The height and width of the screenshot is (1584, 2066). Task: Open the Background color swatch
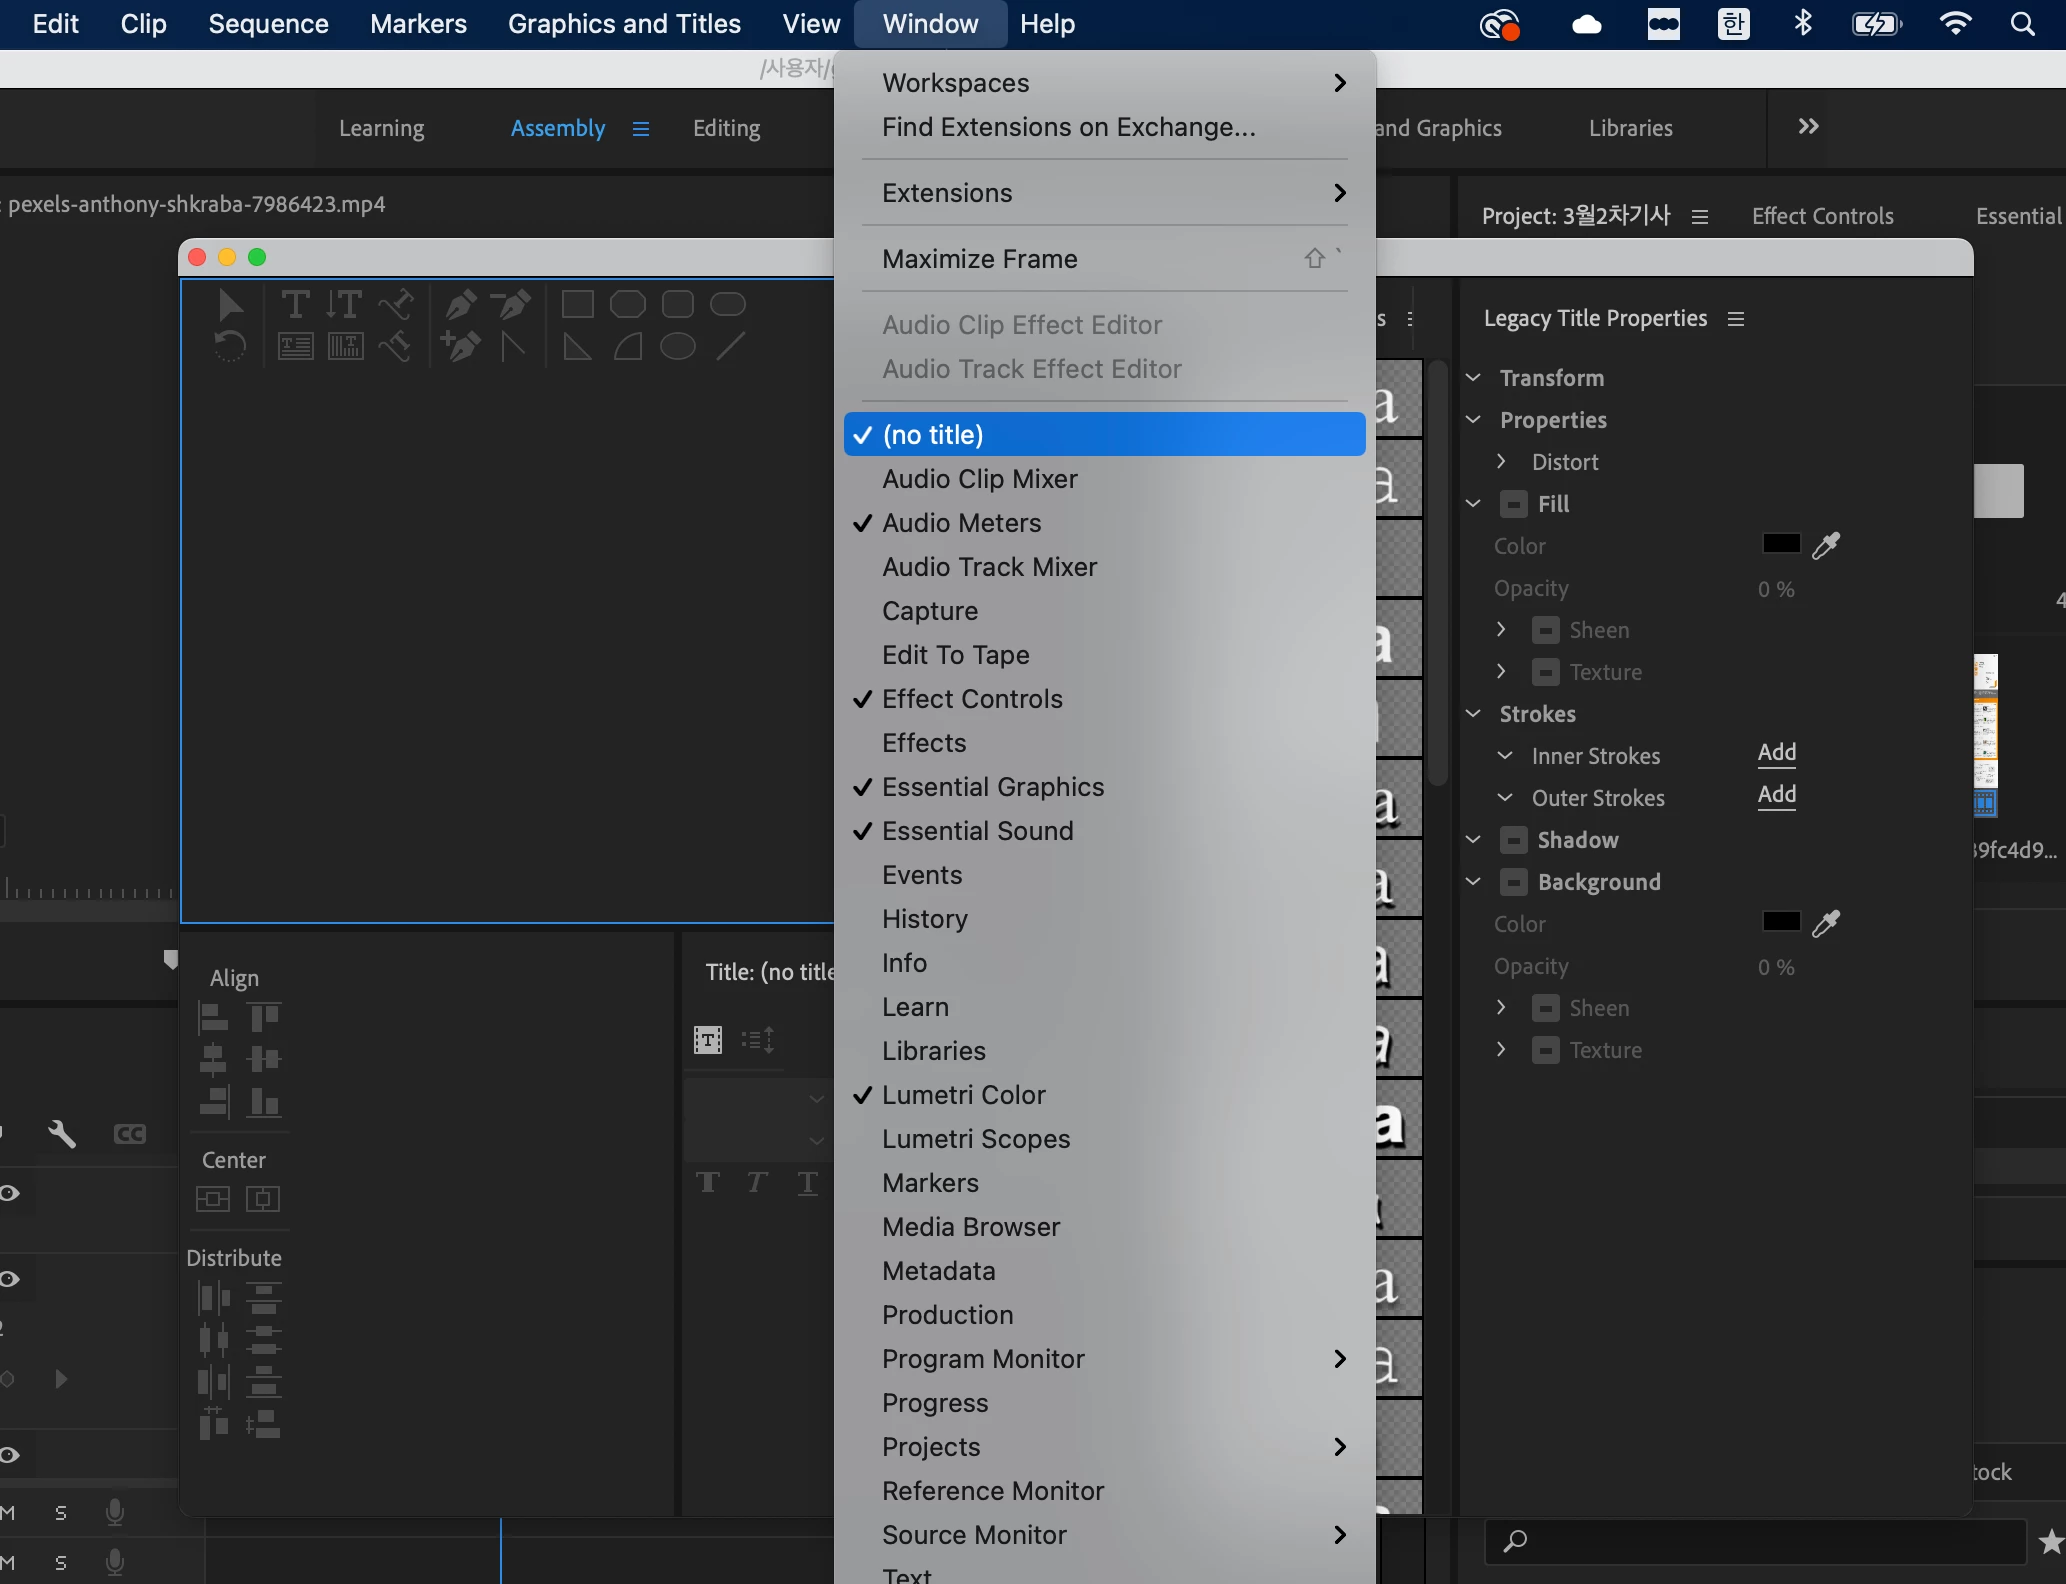click(1780, 922)
